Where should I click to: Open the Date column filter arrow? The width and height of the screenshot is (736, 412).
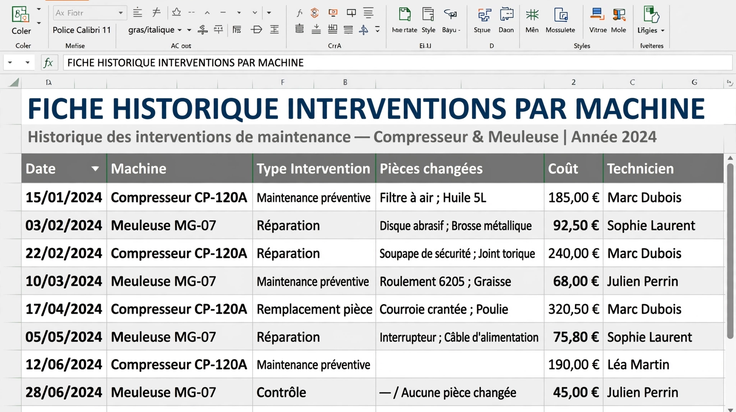pyautogui.click(x=95, y=168)
